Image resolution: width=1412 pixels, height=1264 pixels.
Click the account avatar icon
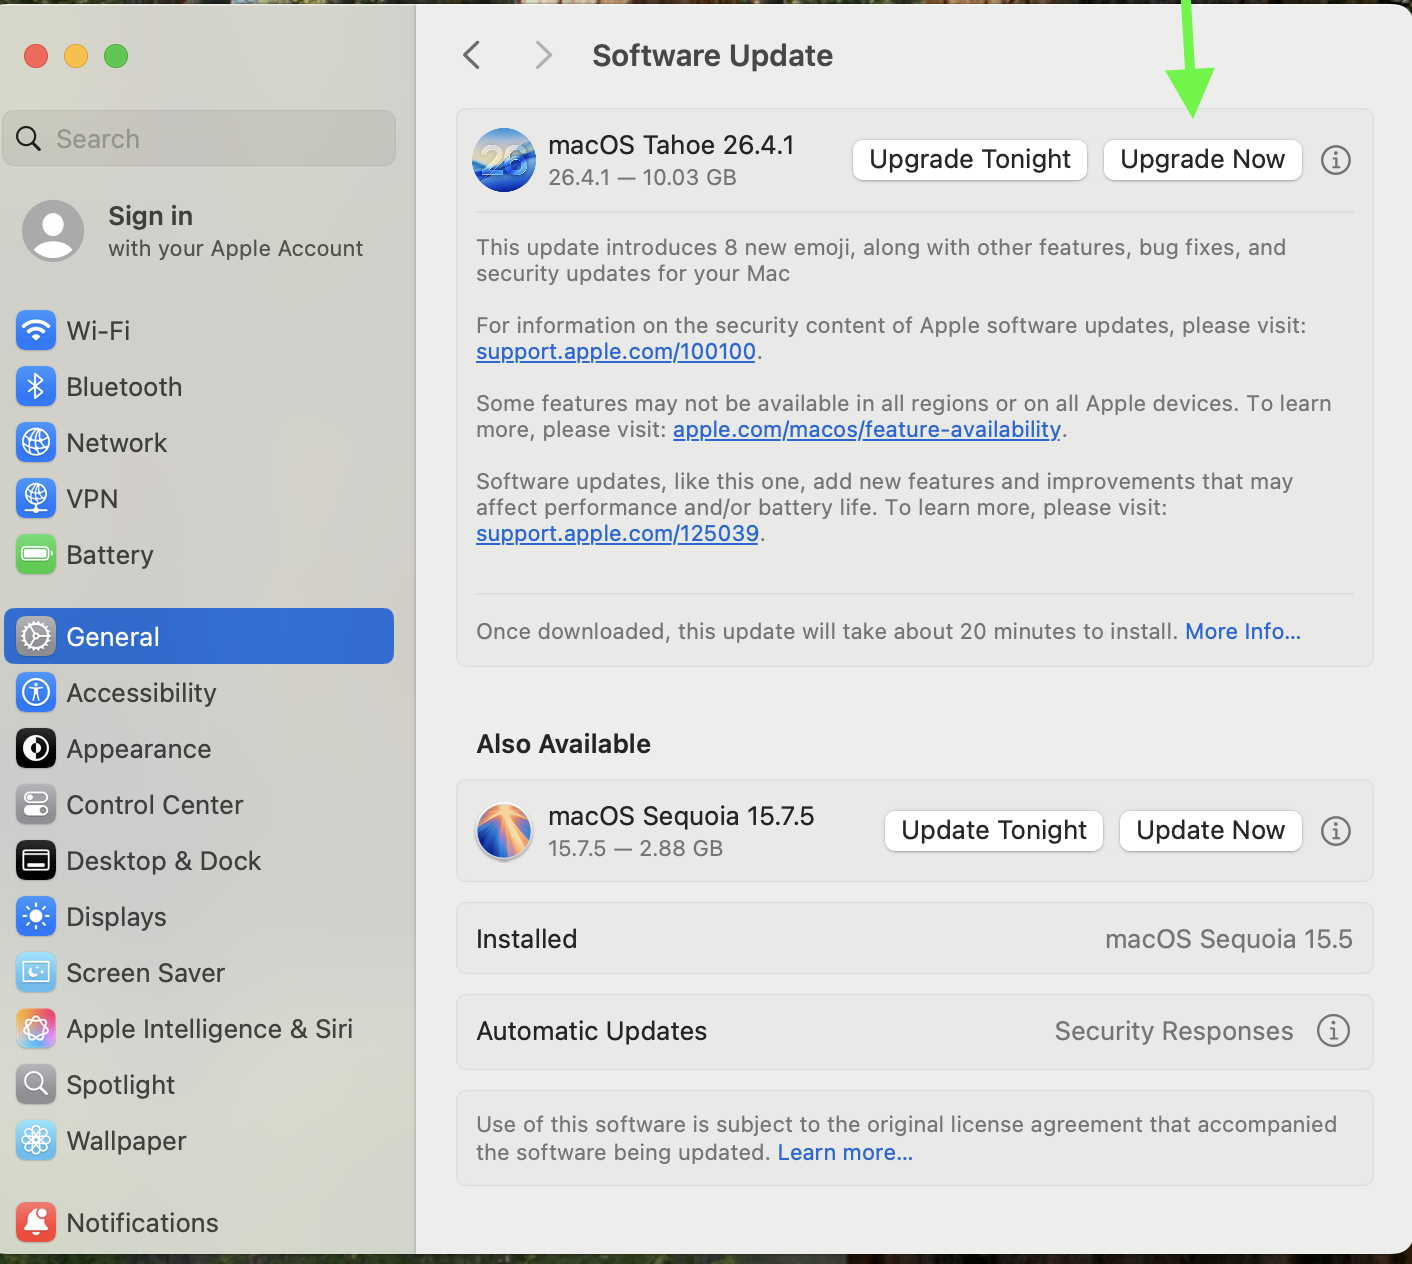53,231
